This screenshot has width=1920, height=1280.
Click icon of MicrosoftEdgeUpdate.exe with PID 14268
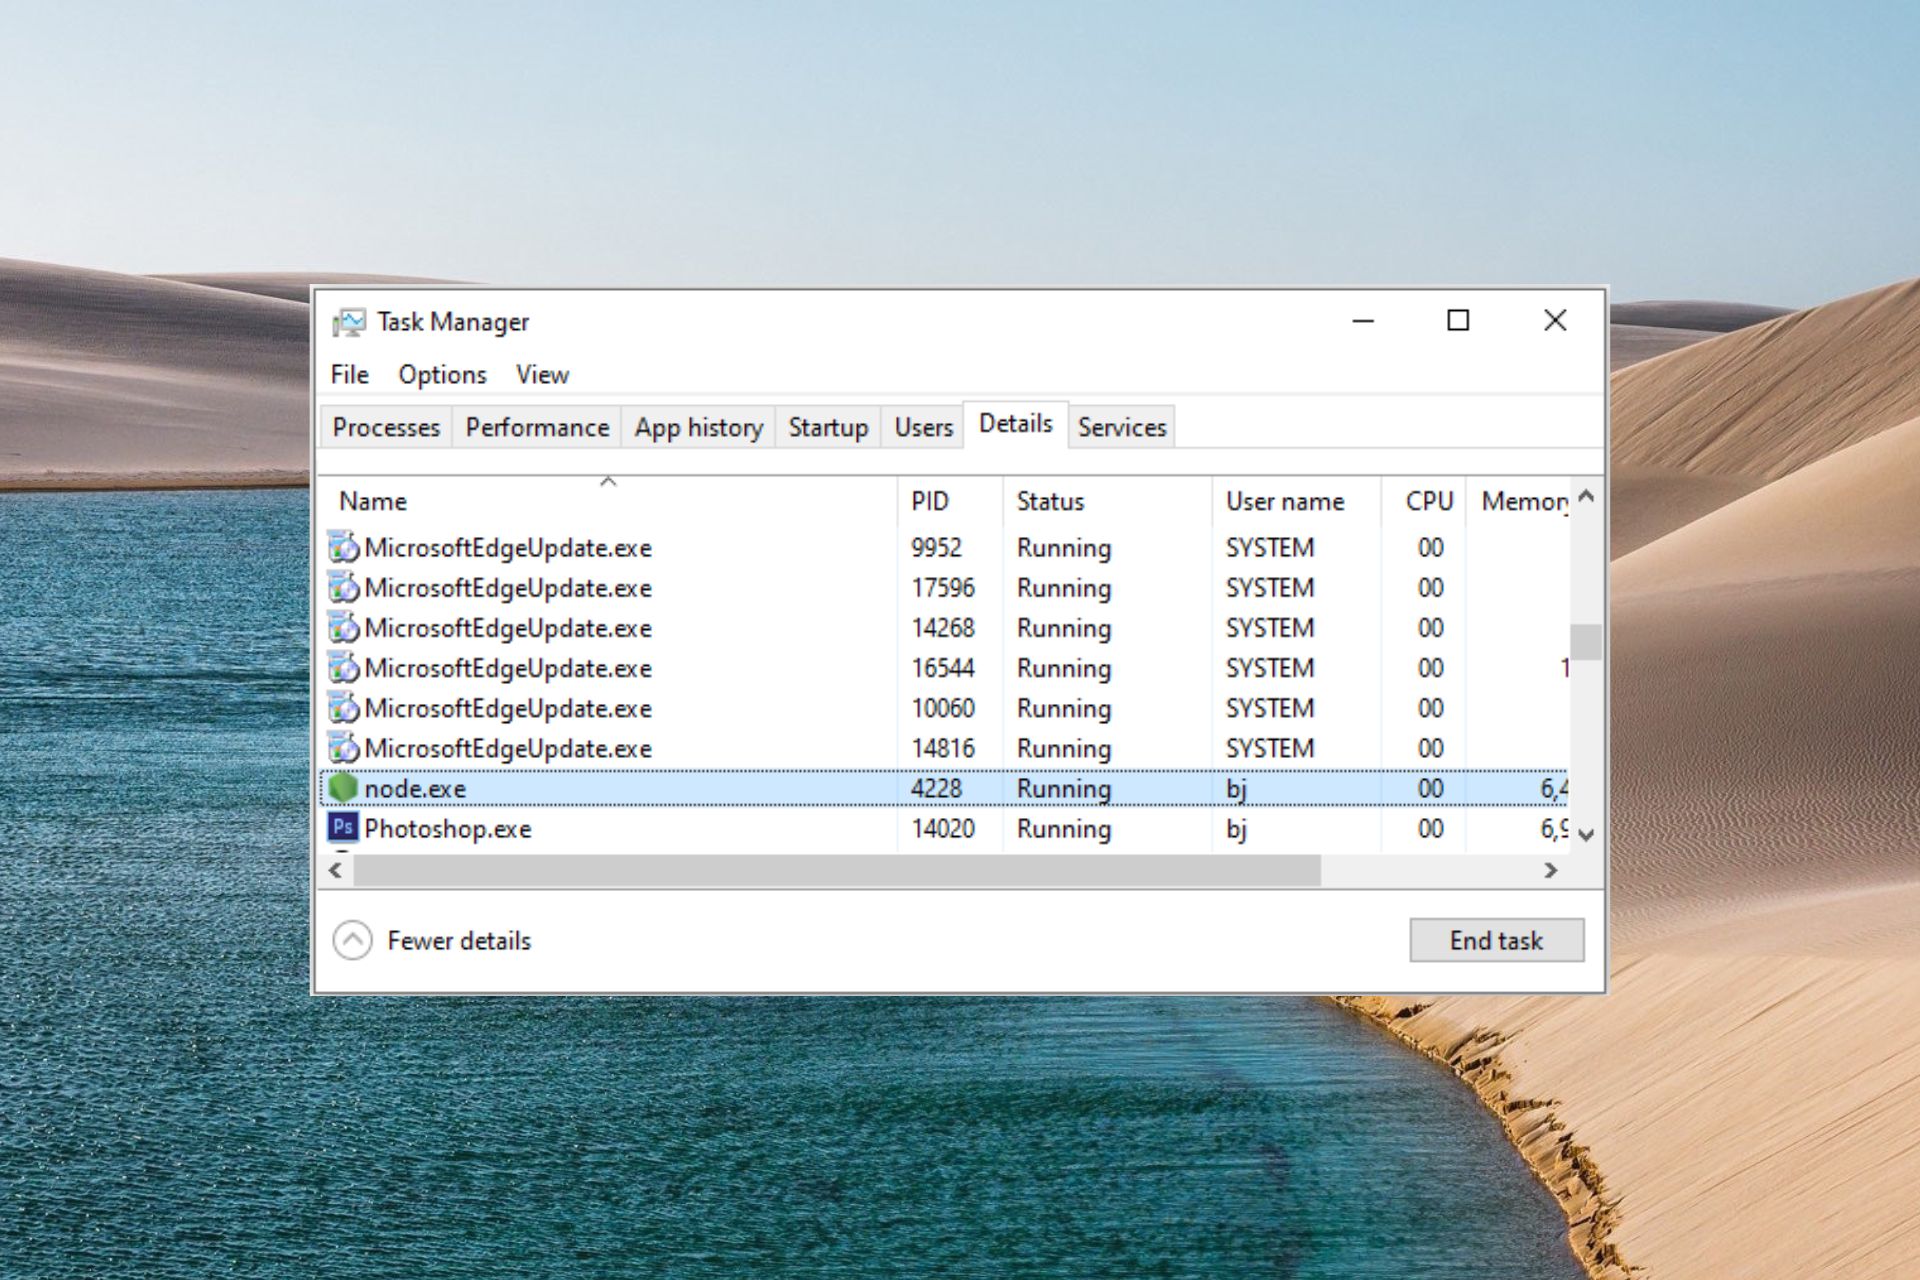343,628
